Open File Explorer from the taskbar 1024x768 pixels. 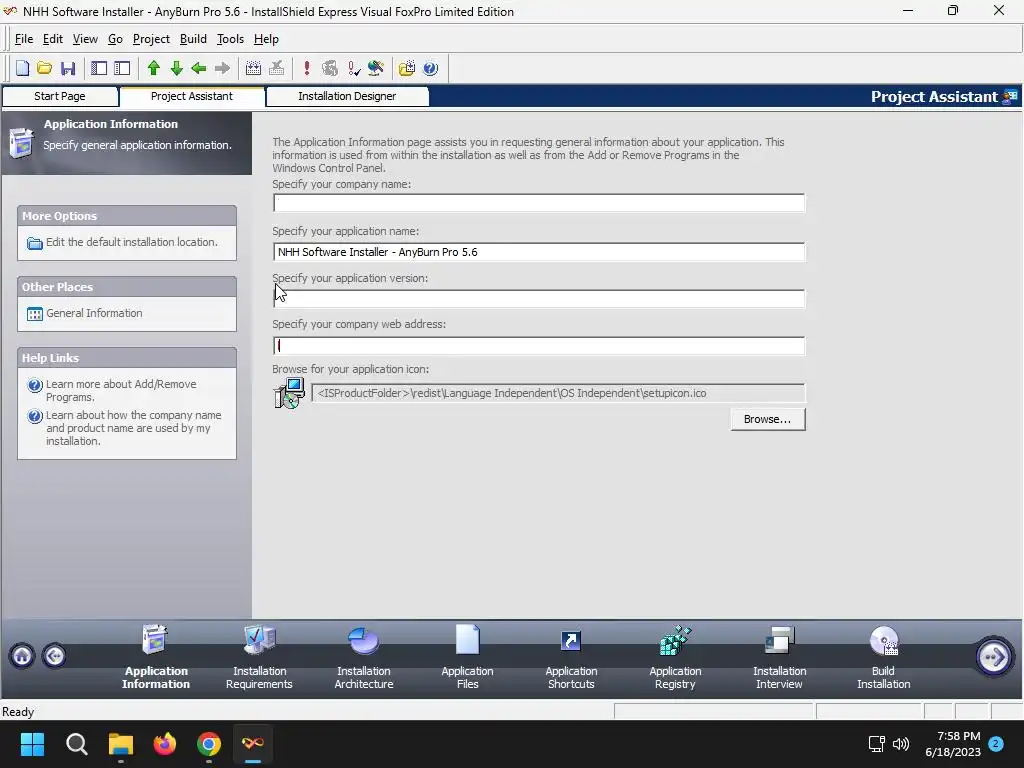coord(121,744)
